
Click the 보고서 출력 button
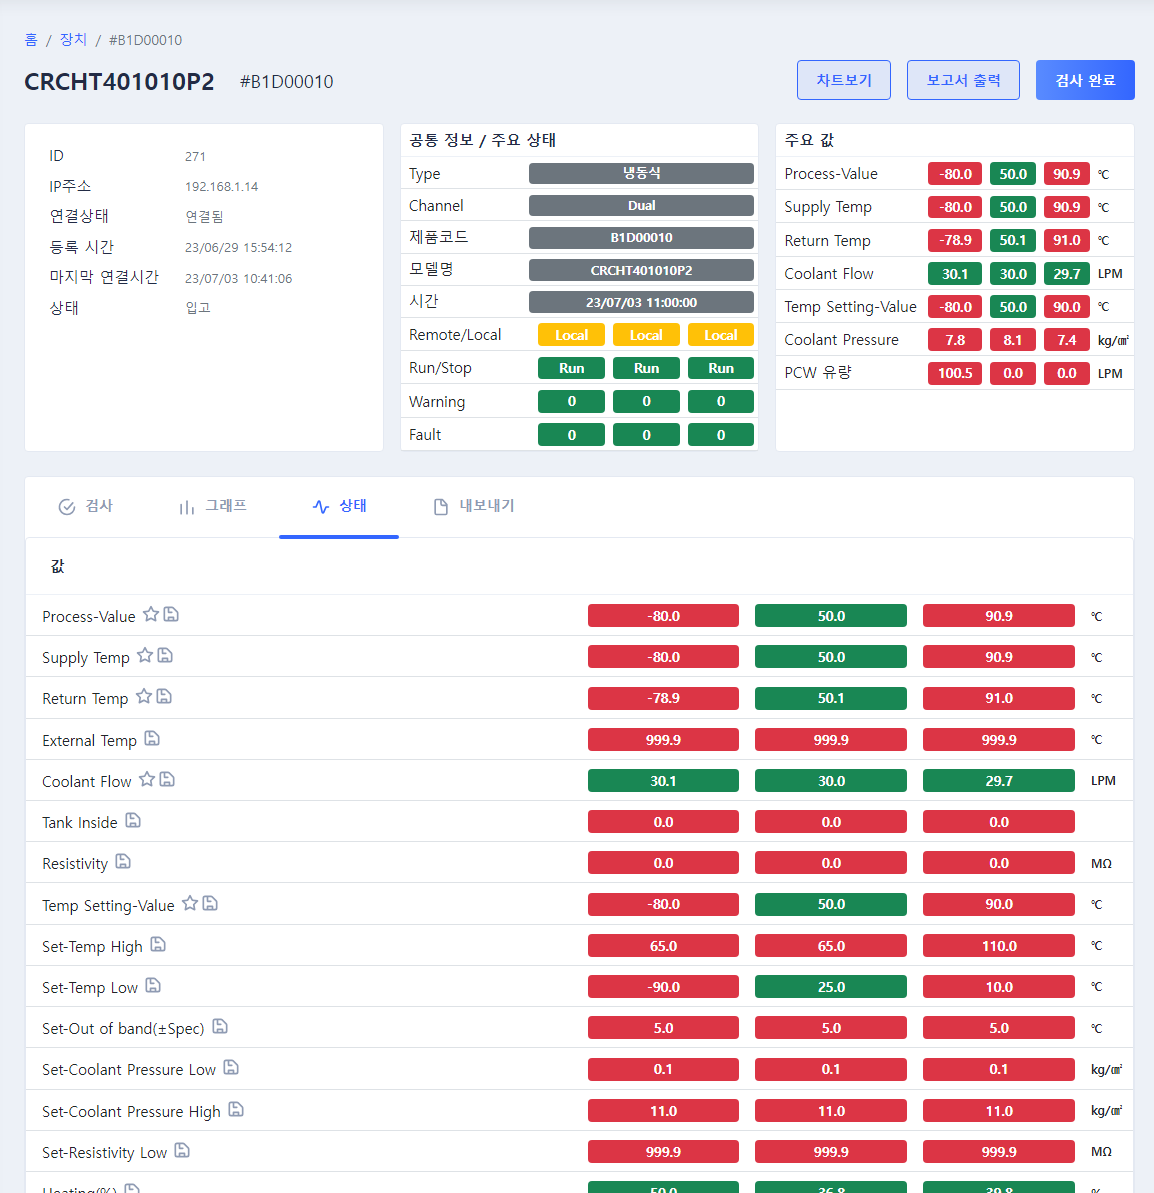click(963, 80)
